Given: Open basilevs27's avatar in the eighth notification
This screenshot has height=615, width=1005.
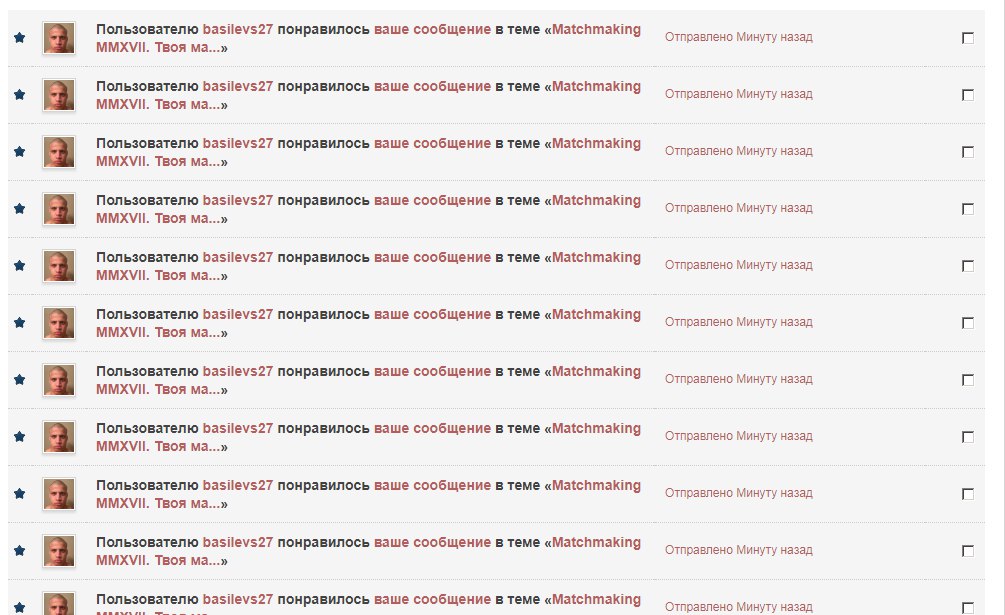Looking at the screenshot, I should coord(59,437).
